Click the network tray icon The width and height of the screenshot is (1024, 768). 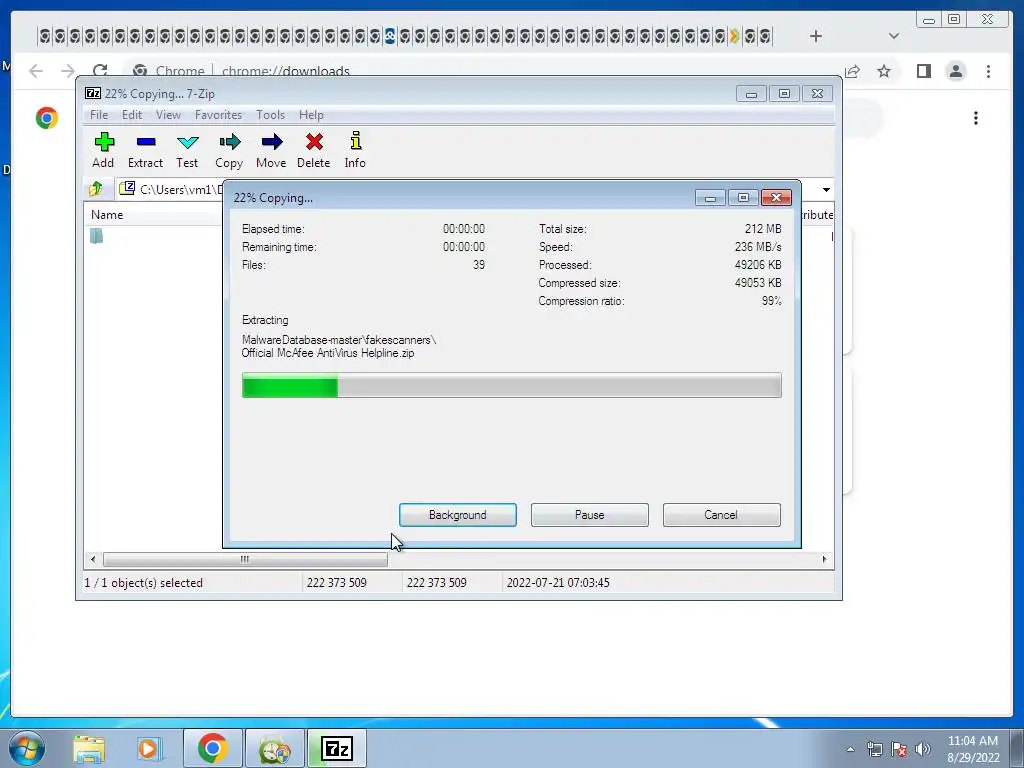874,749
